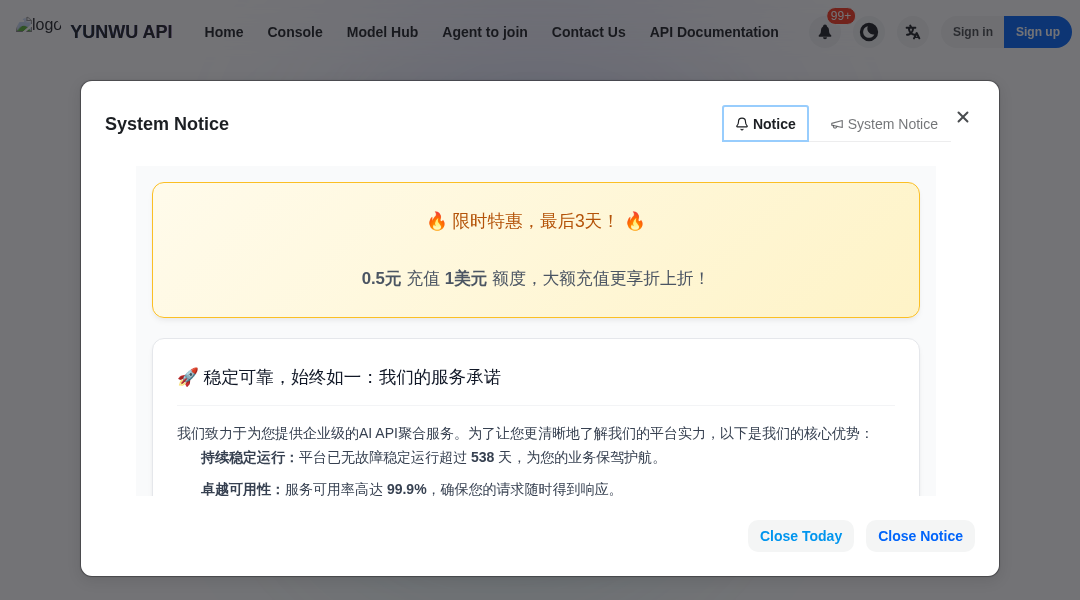Open API Documentation
Viewport: 1080px width, 600px height.
tap(714, 32)
